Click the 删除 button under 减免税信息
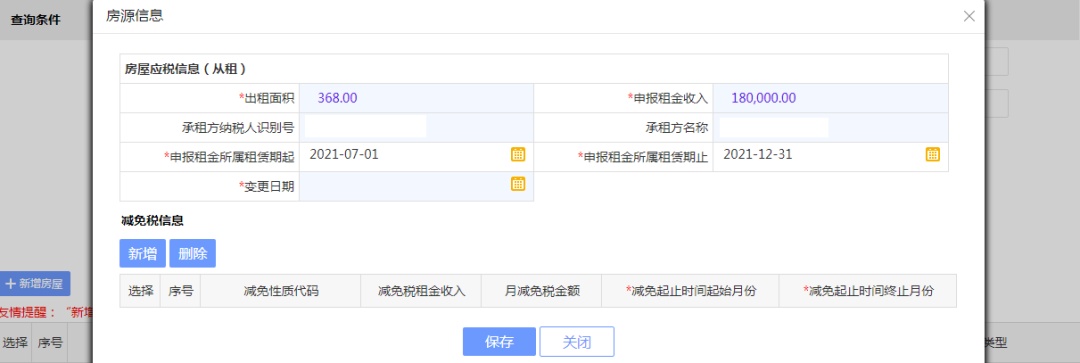 192,253
